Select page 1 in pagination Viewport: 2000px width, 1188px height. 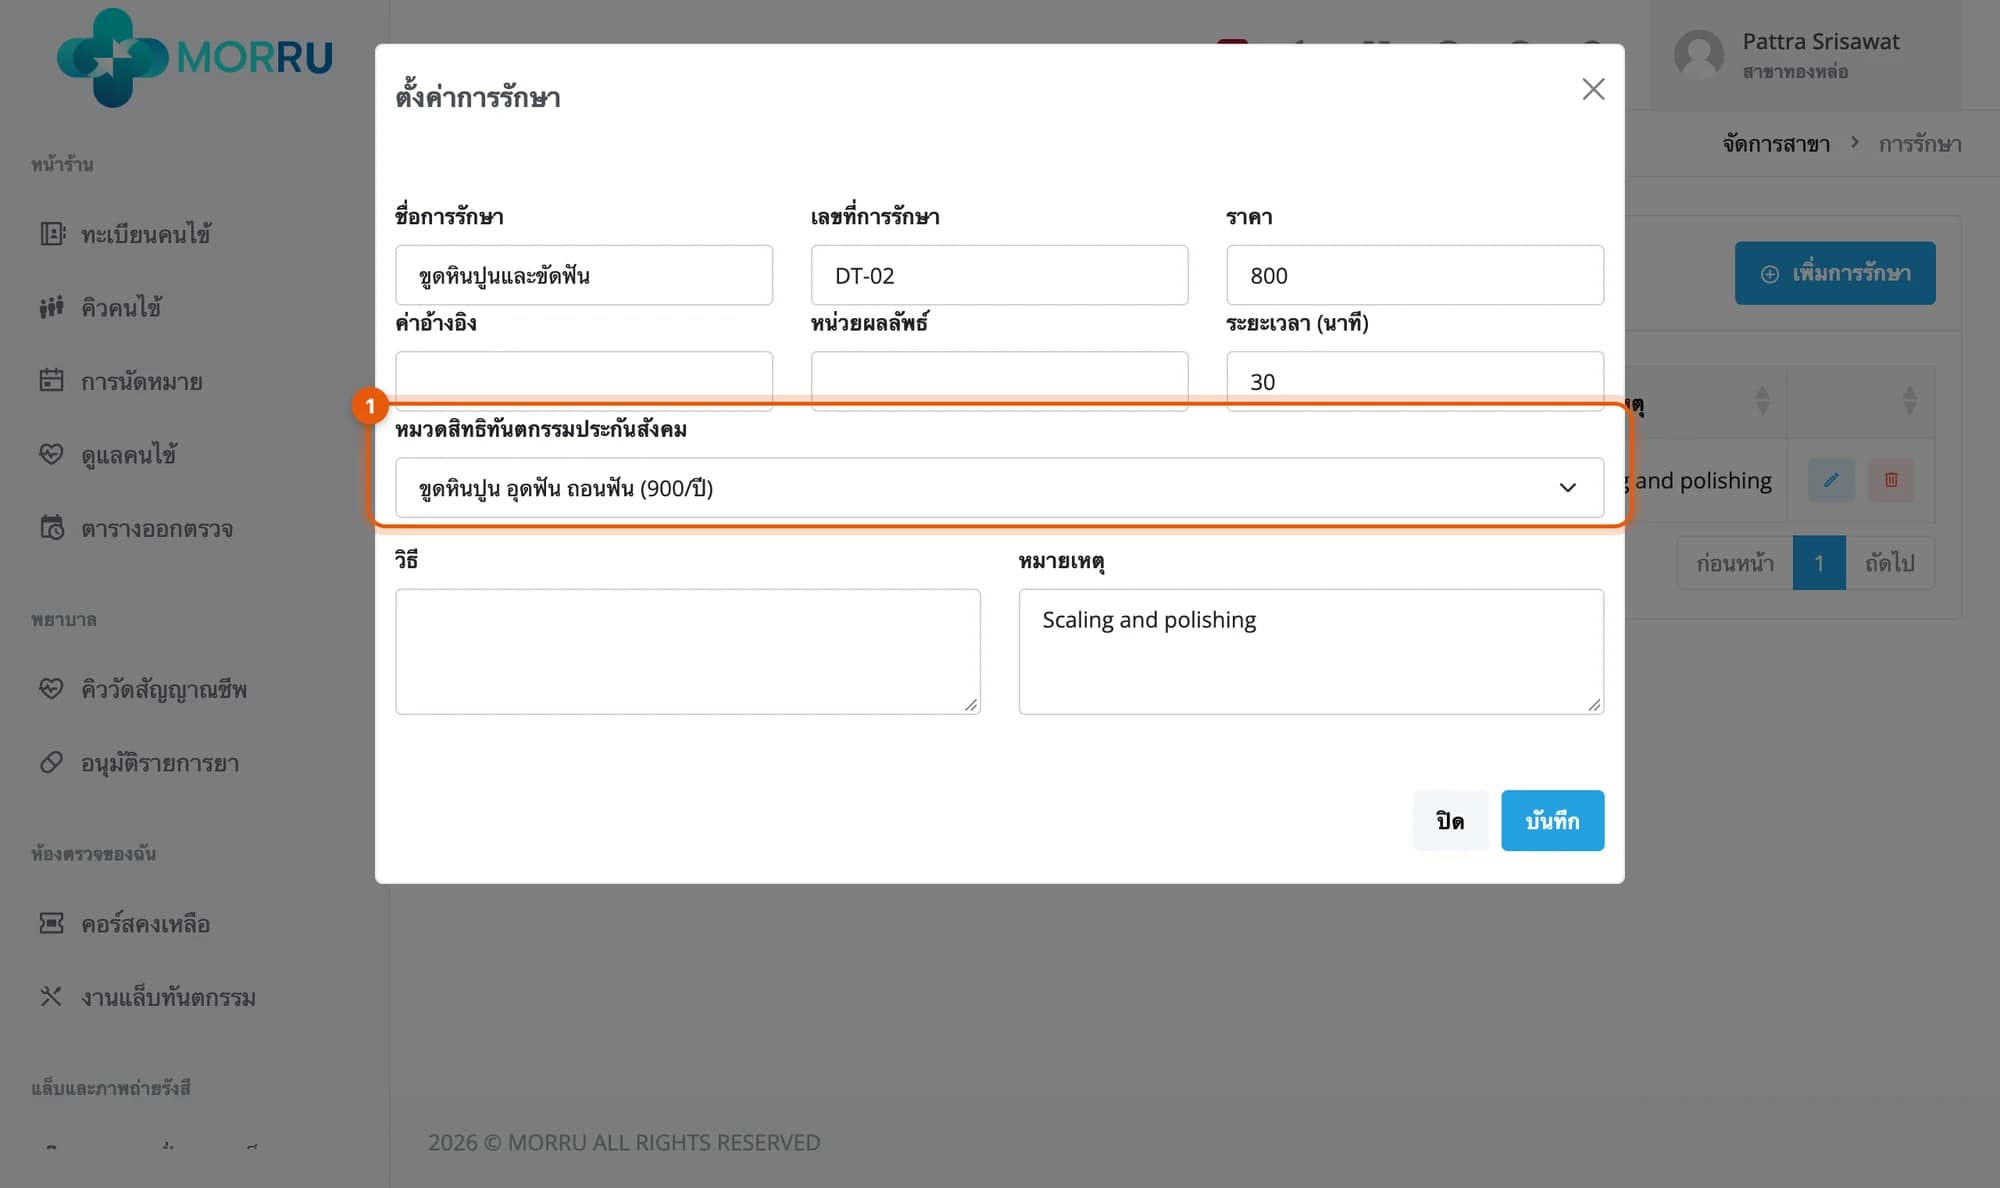[x=1819, y=563]
